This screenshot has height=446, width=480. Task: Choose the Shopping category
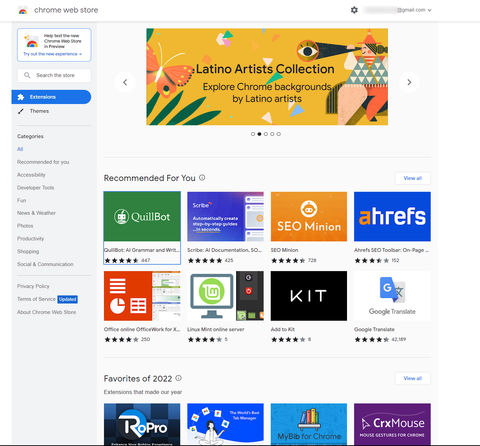coord(28,251)
